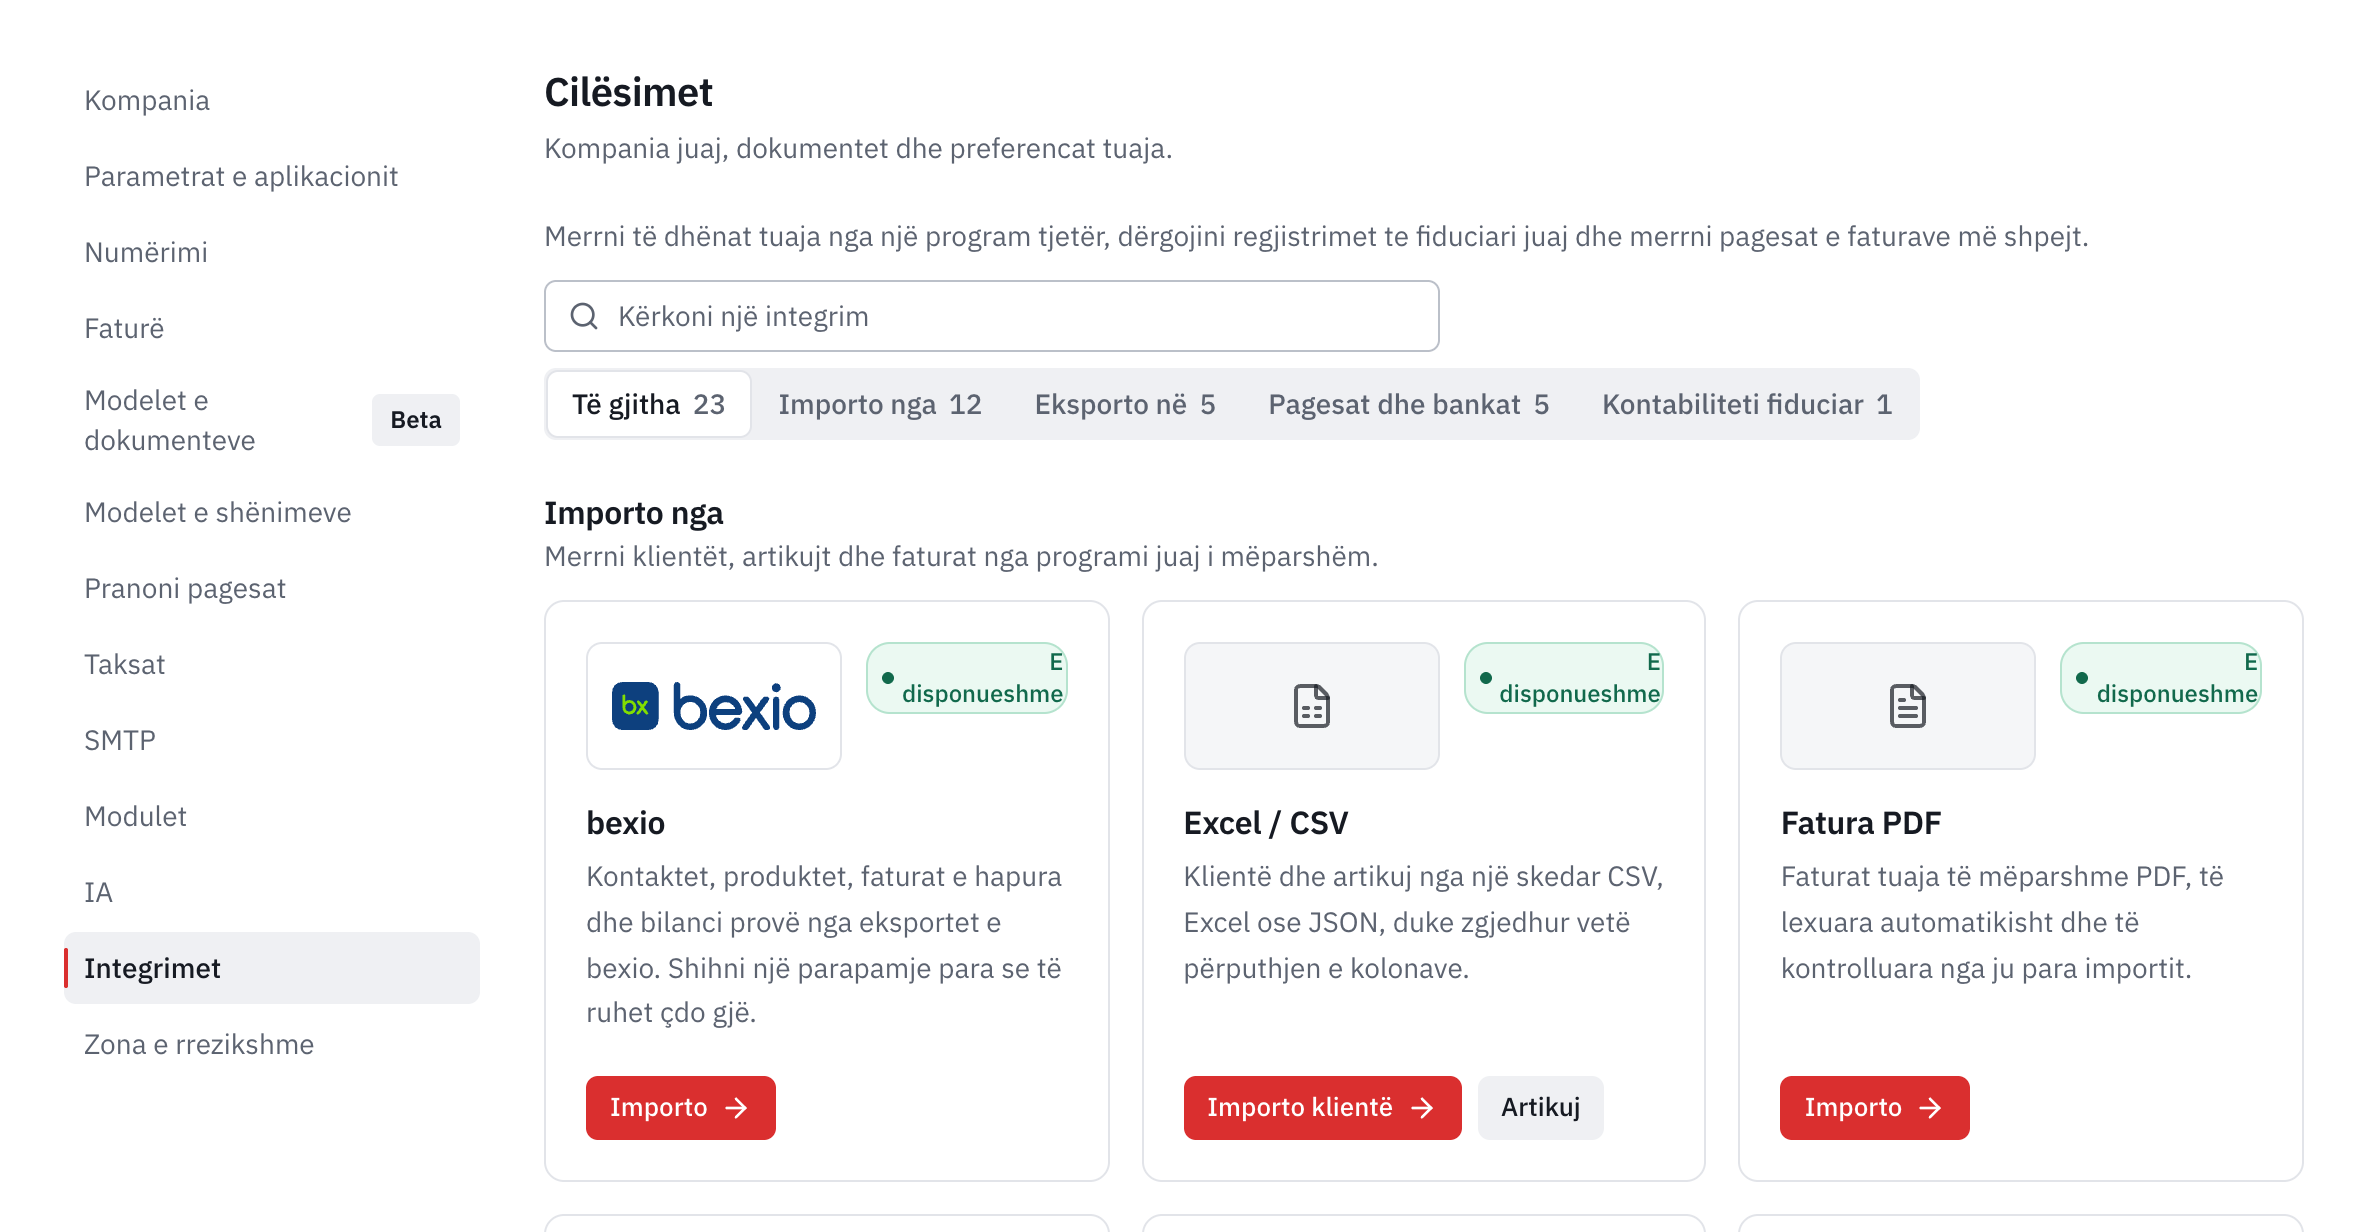Click the Fatura PDF card title
This screenshot has width=2368, height=1232.
[1861, 823]
